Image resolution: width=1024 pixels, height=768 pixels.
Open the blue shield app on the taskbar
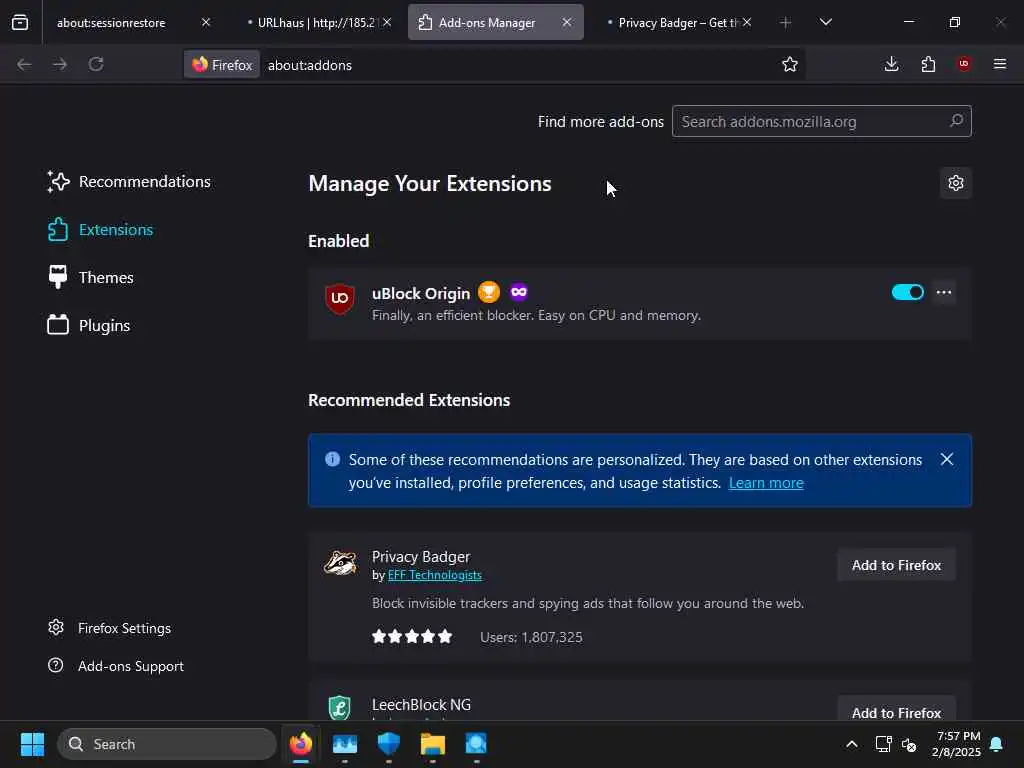pos(389,744)
